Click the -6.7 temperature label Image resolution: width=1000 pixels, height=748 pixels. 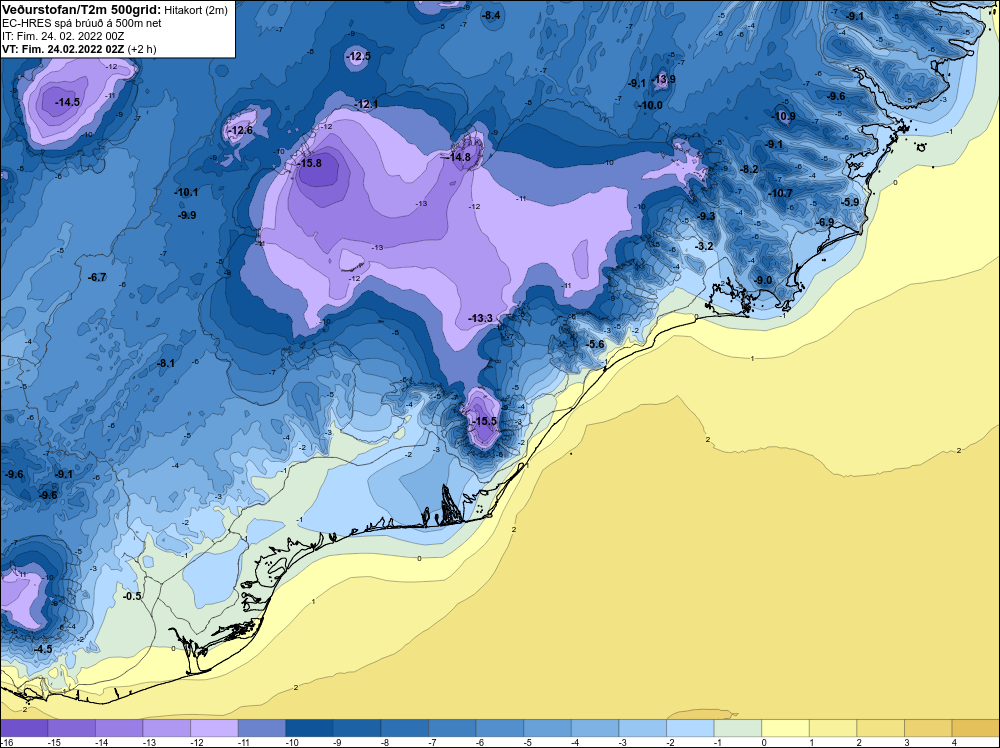click(97, 277)
